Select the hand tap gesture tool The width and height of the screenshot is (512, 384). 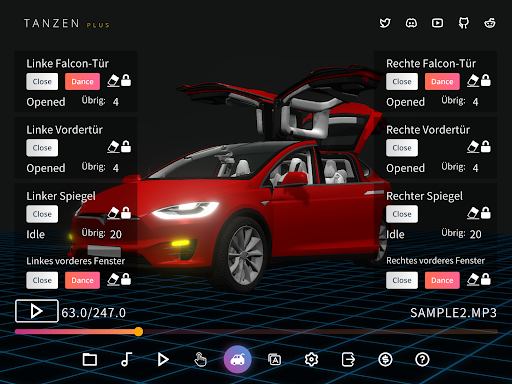[x=200, y=360]
